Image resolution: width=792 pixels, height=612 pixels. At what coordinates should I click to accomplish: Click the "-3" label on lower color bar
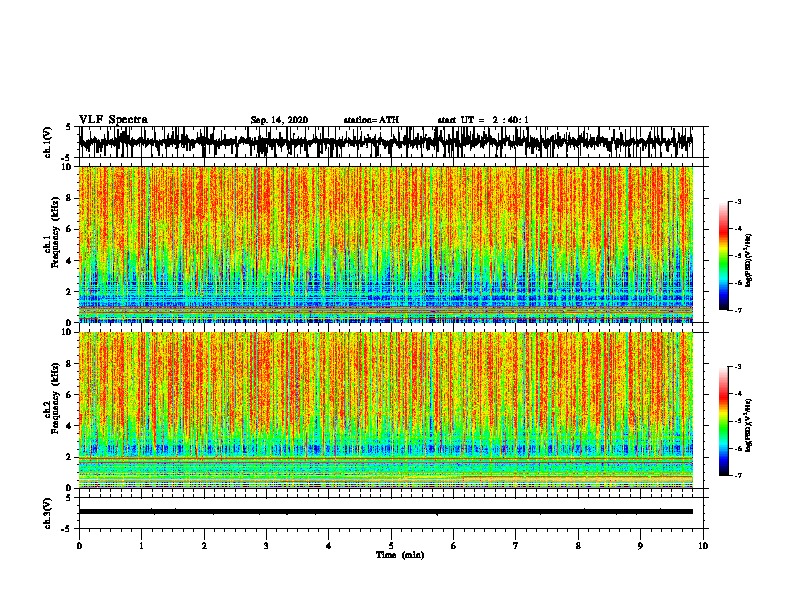(x=737, y=367)
